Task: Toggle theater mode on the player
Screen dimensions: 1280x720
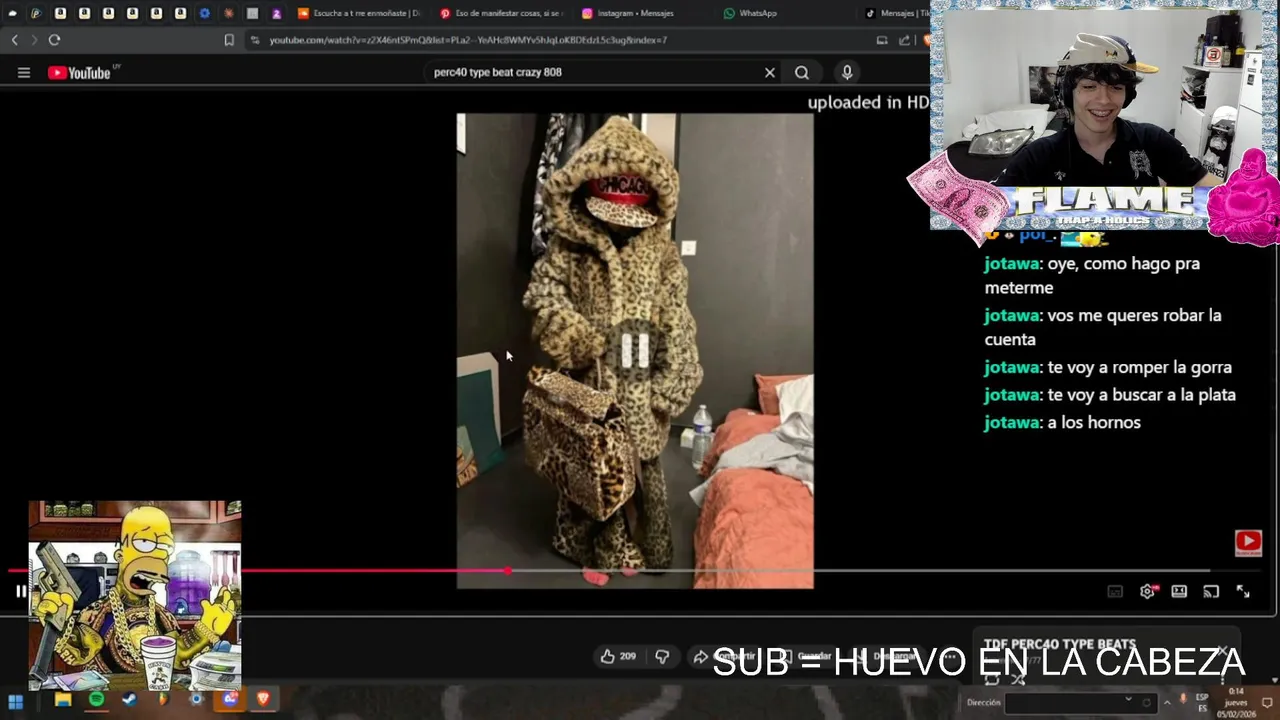Action: [x=1179, y=591]
